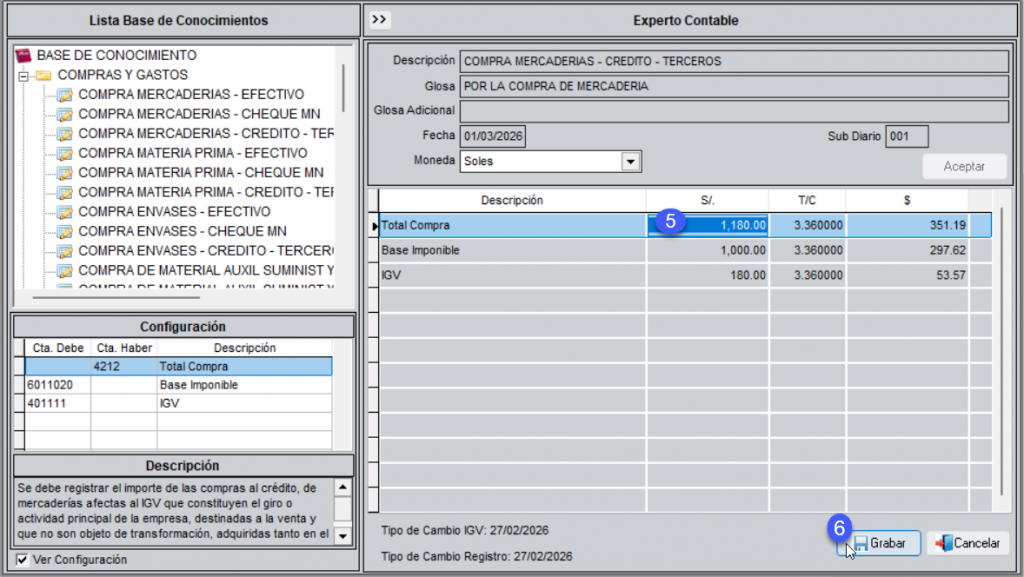Click the tree vertical scrollbar

(x=344, y=88)
